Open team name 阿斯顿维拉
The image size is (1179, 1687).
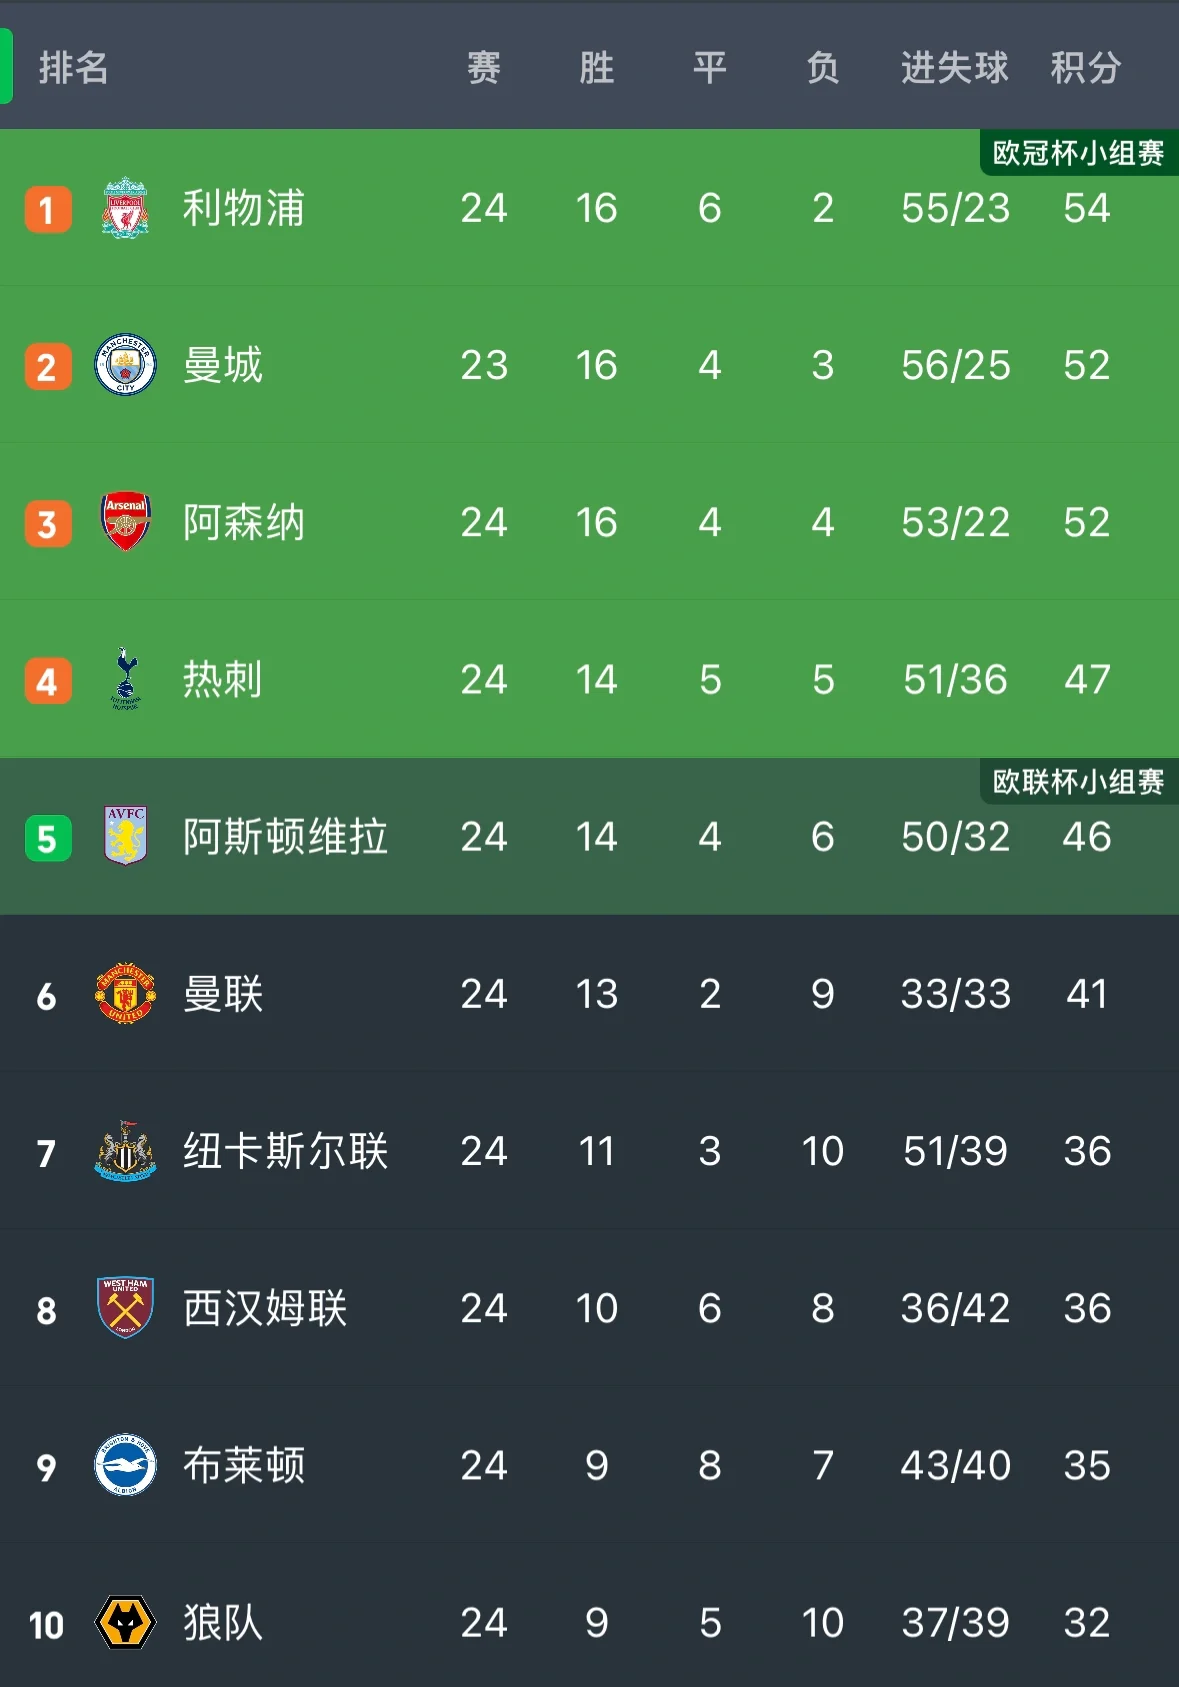(x=285, y=836)
